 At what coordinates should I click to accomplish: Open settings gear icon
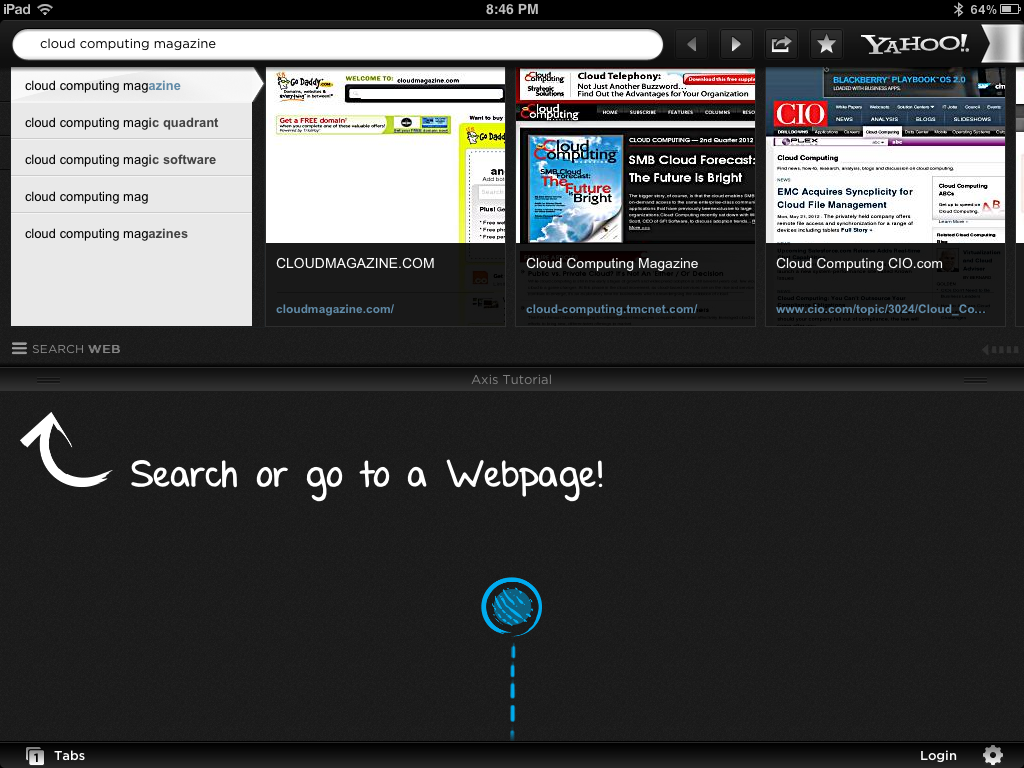point(992,755)
